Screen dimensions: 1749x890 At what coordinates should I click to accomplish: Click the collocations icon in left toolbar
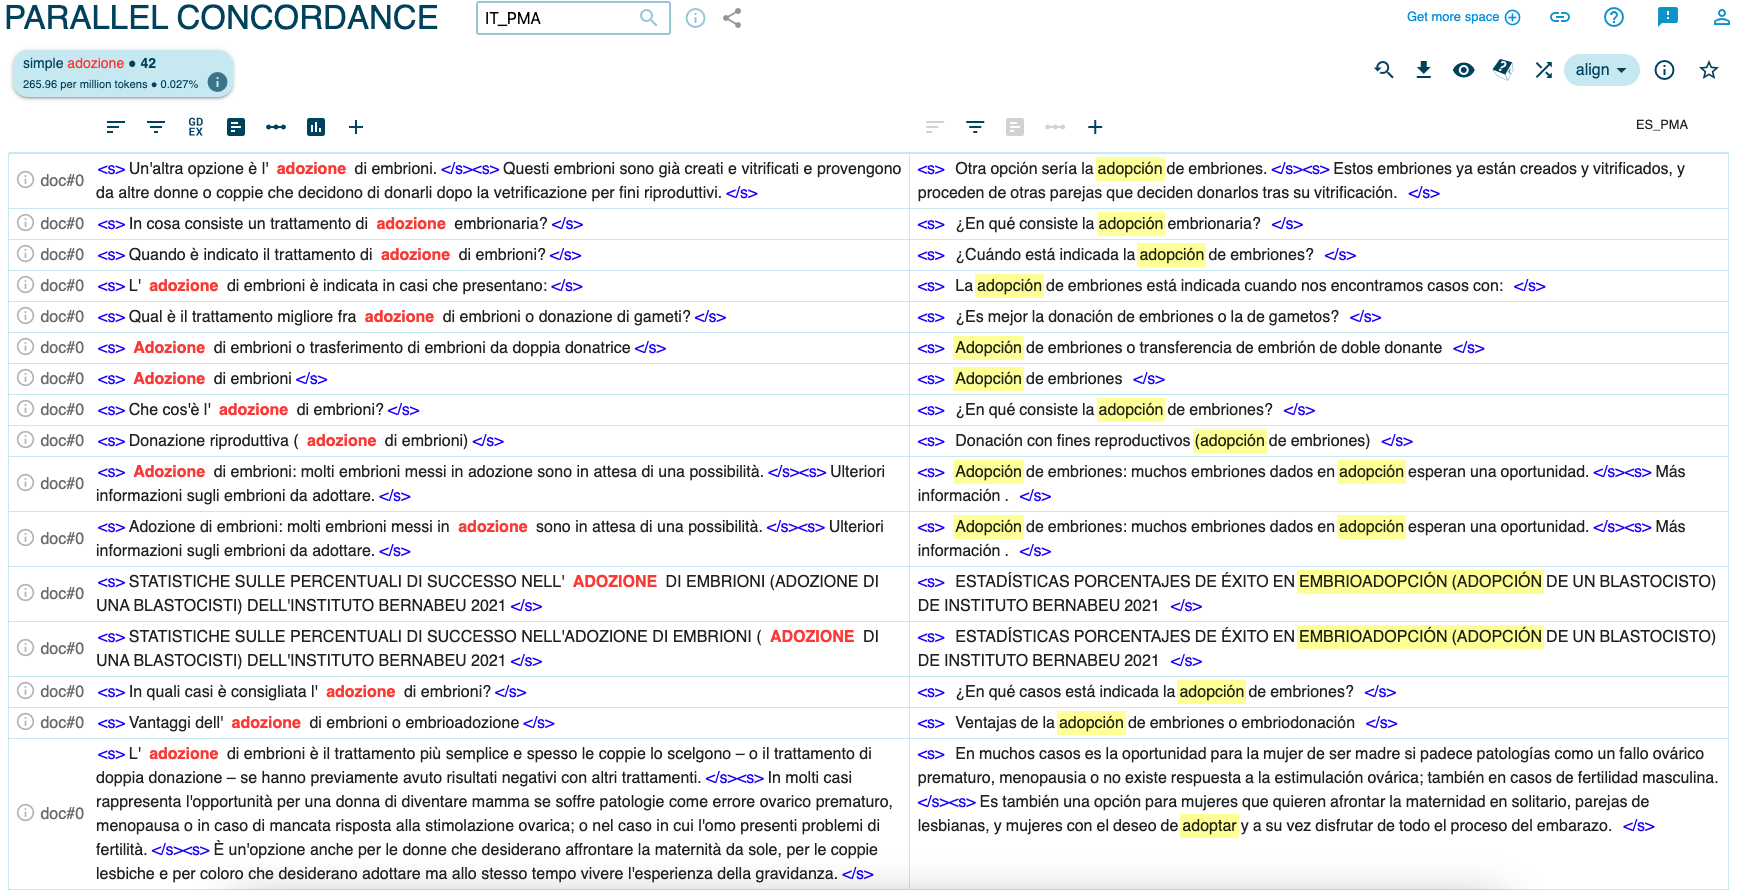coord(276,127)
